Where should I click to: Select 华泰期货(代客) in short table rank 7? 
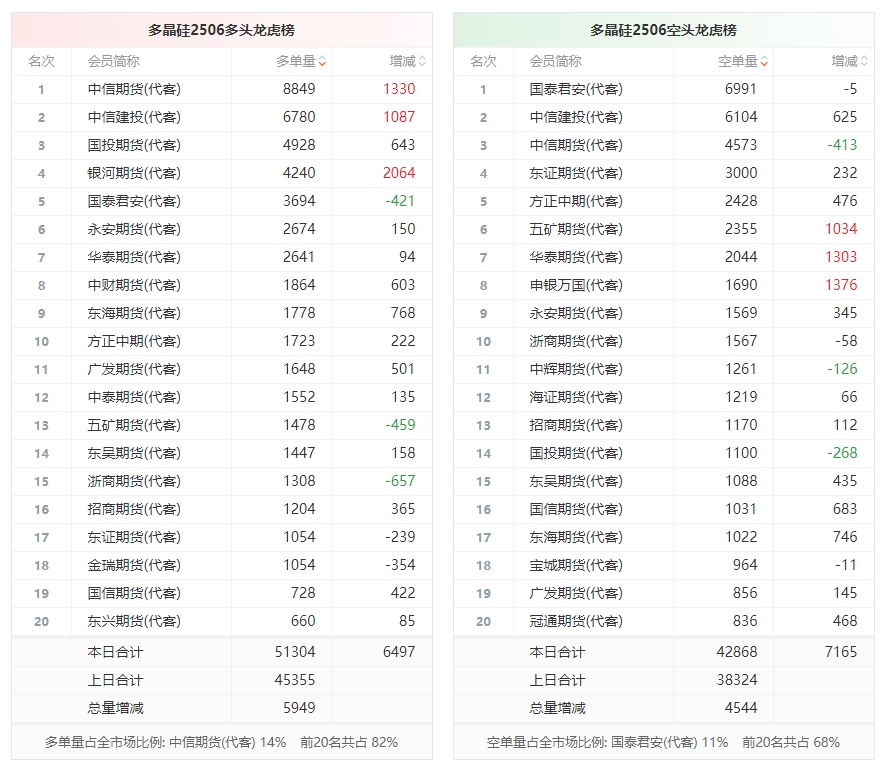pyautogui.click(x=576, y=257)
